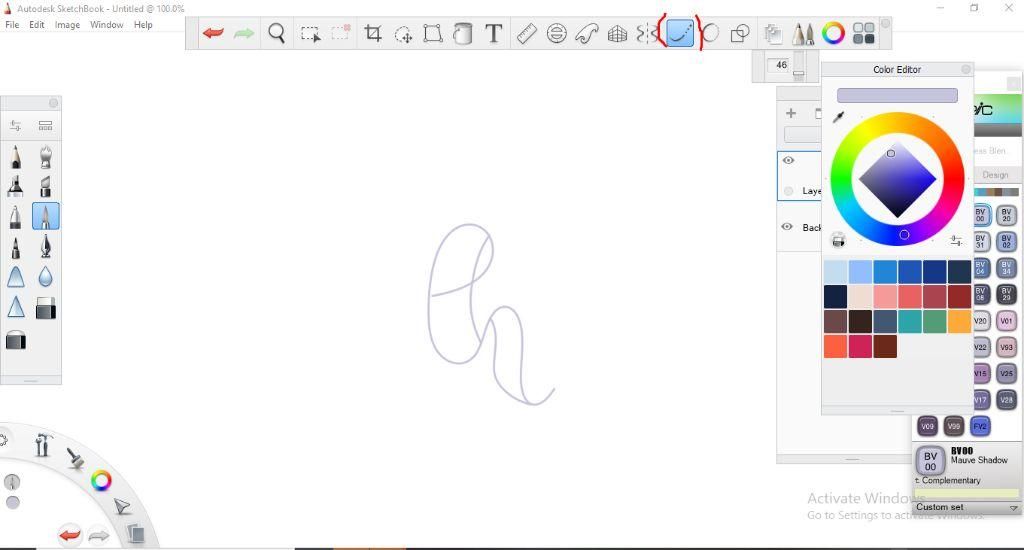Choose Copic FV2 color chip
The image size is (1024, 550).
point(980,426)
